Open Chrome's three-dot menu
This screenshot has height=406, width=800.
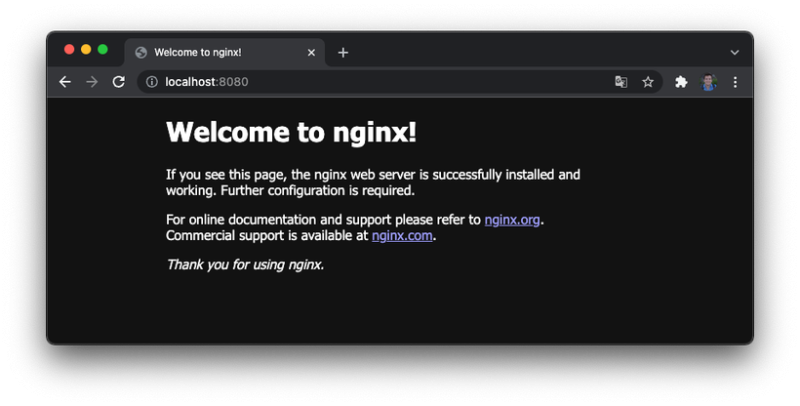(x=735, y=82)
